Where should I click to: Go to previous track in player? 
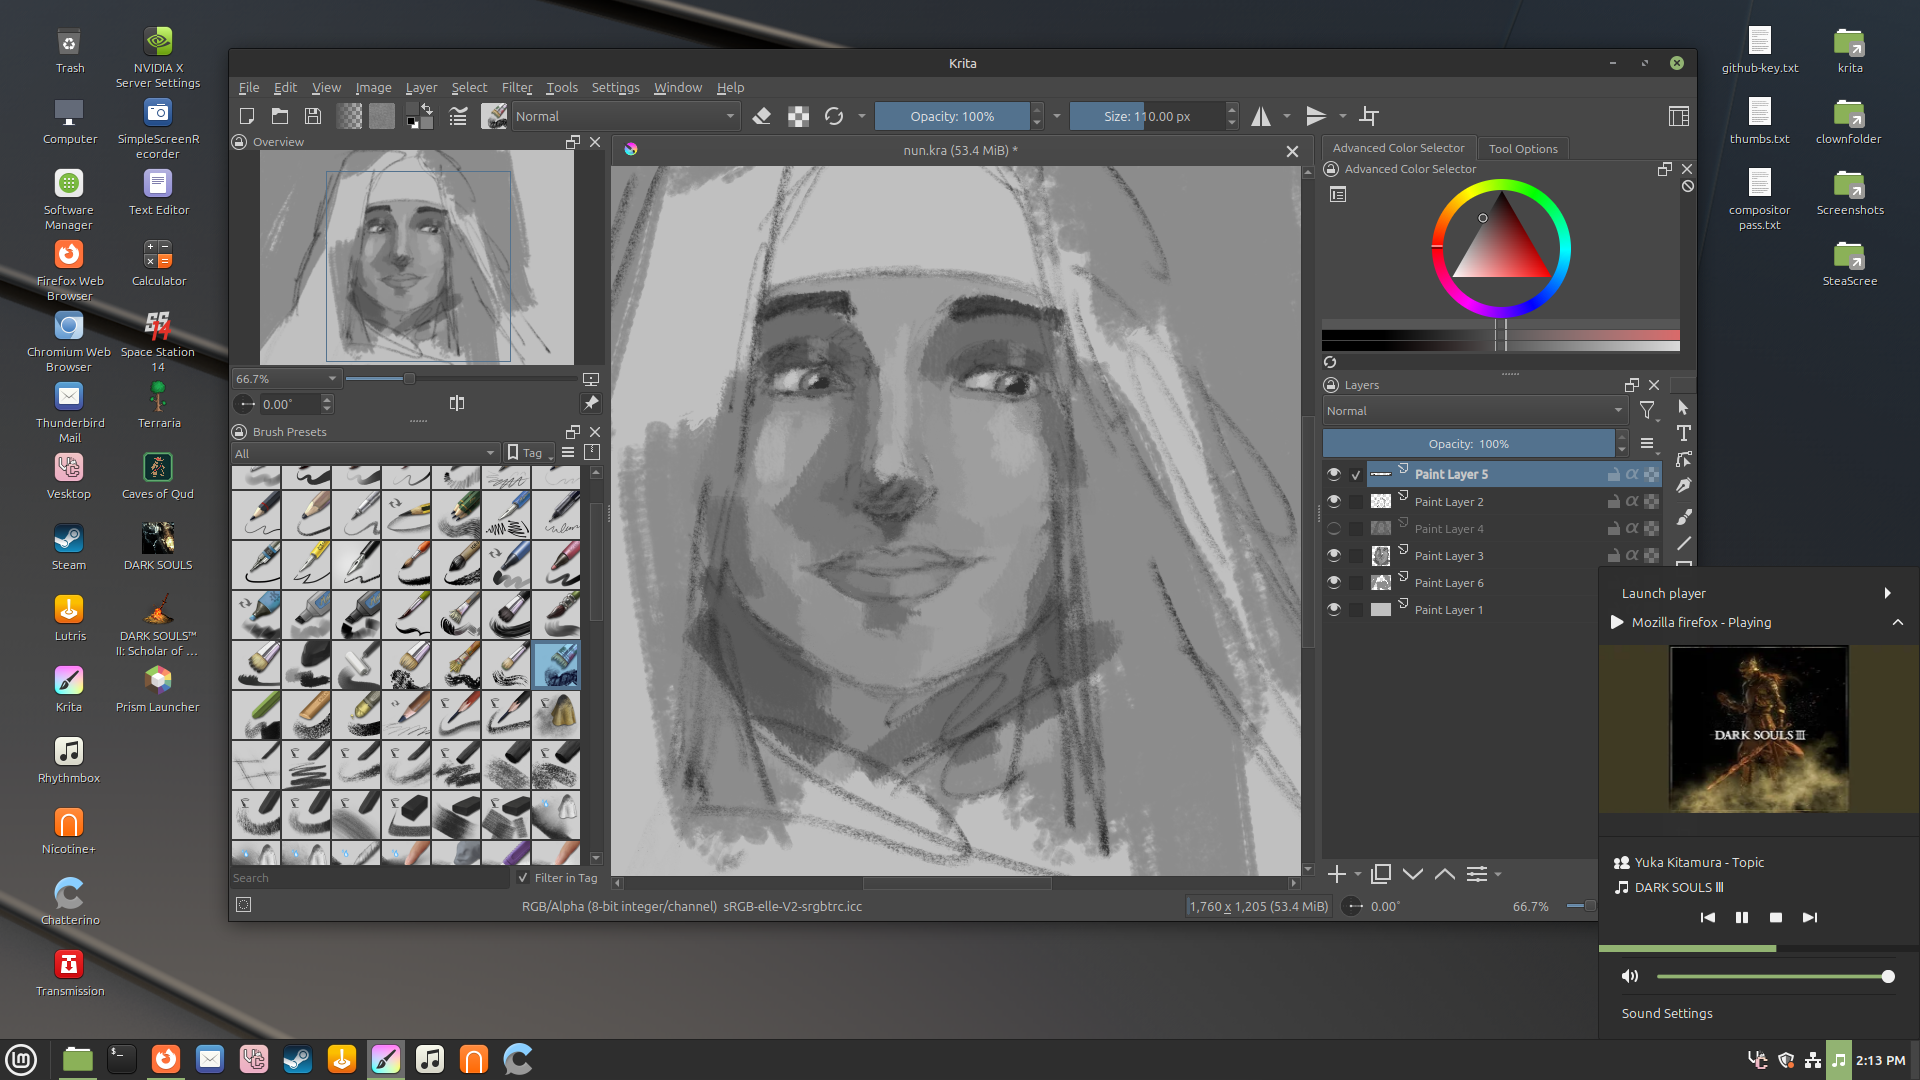1708,917
